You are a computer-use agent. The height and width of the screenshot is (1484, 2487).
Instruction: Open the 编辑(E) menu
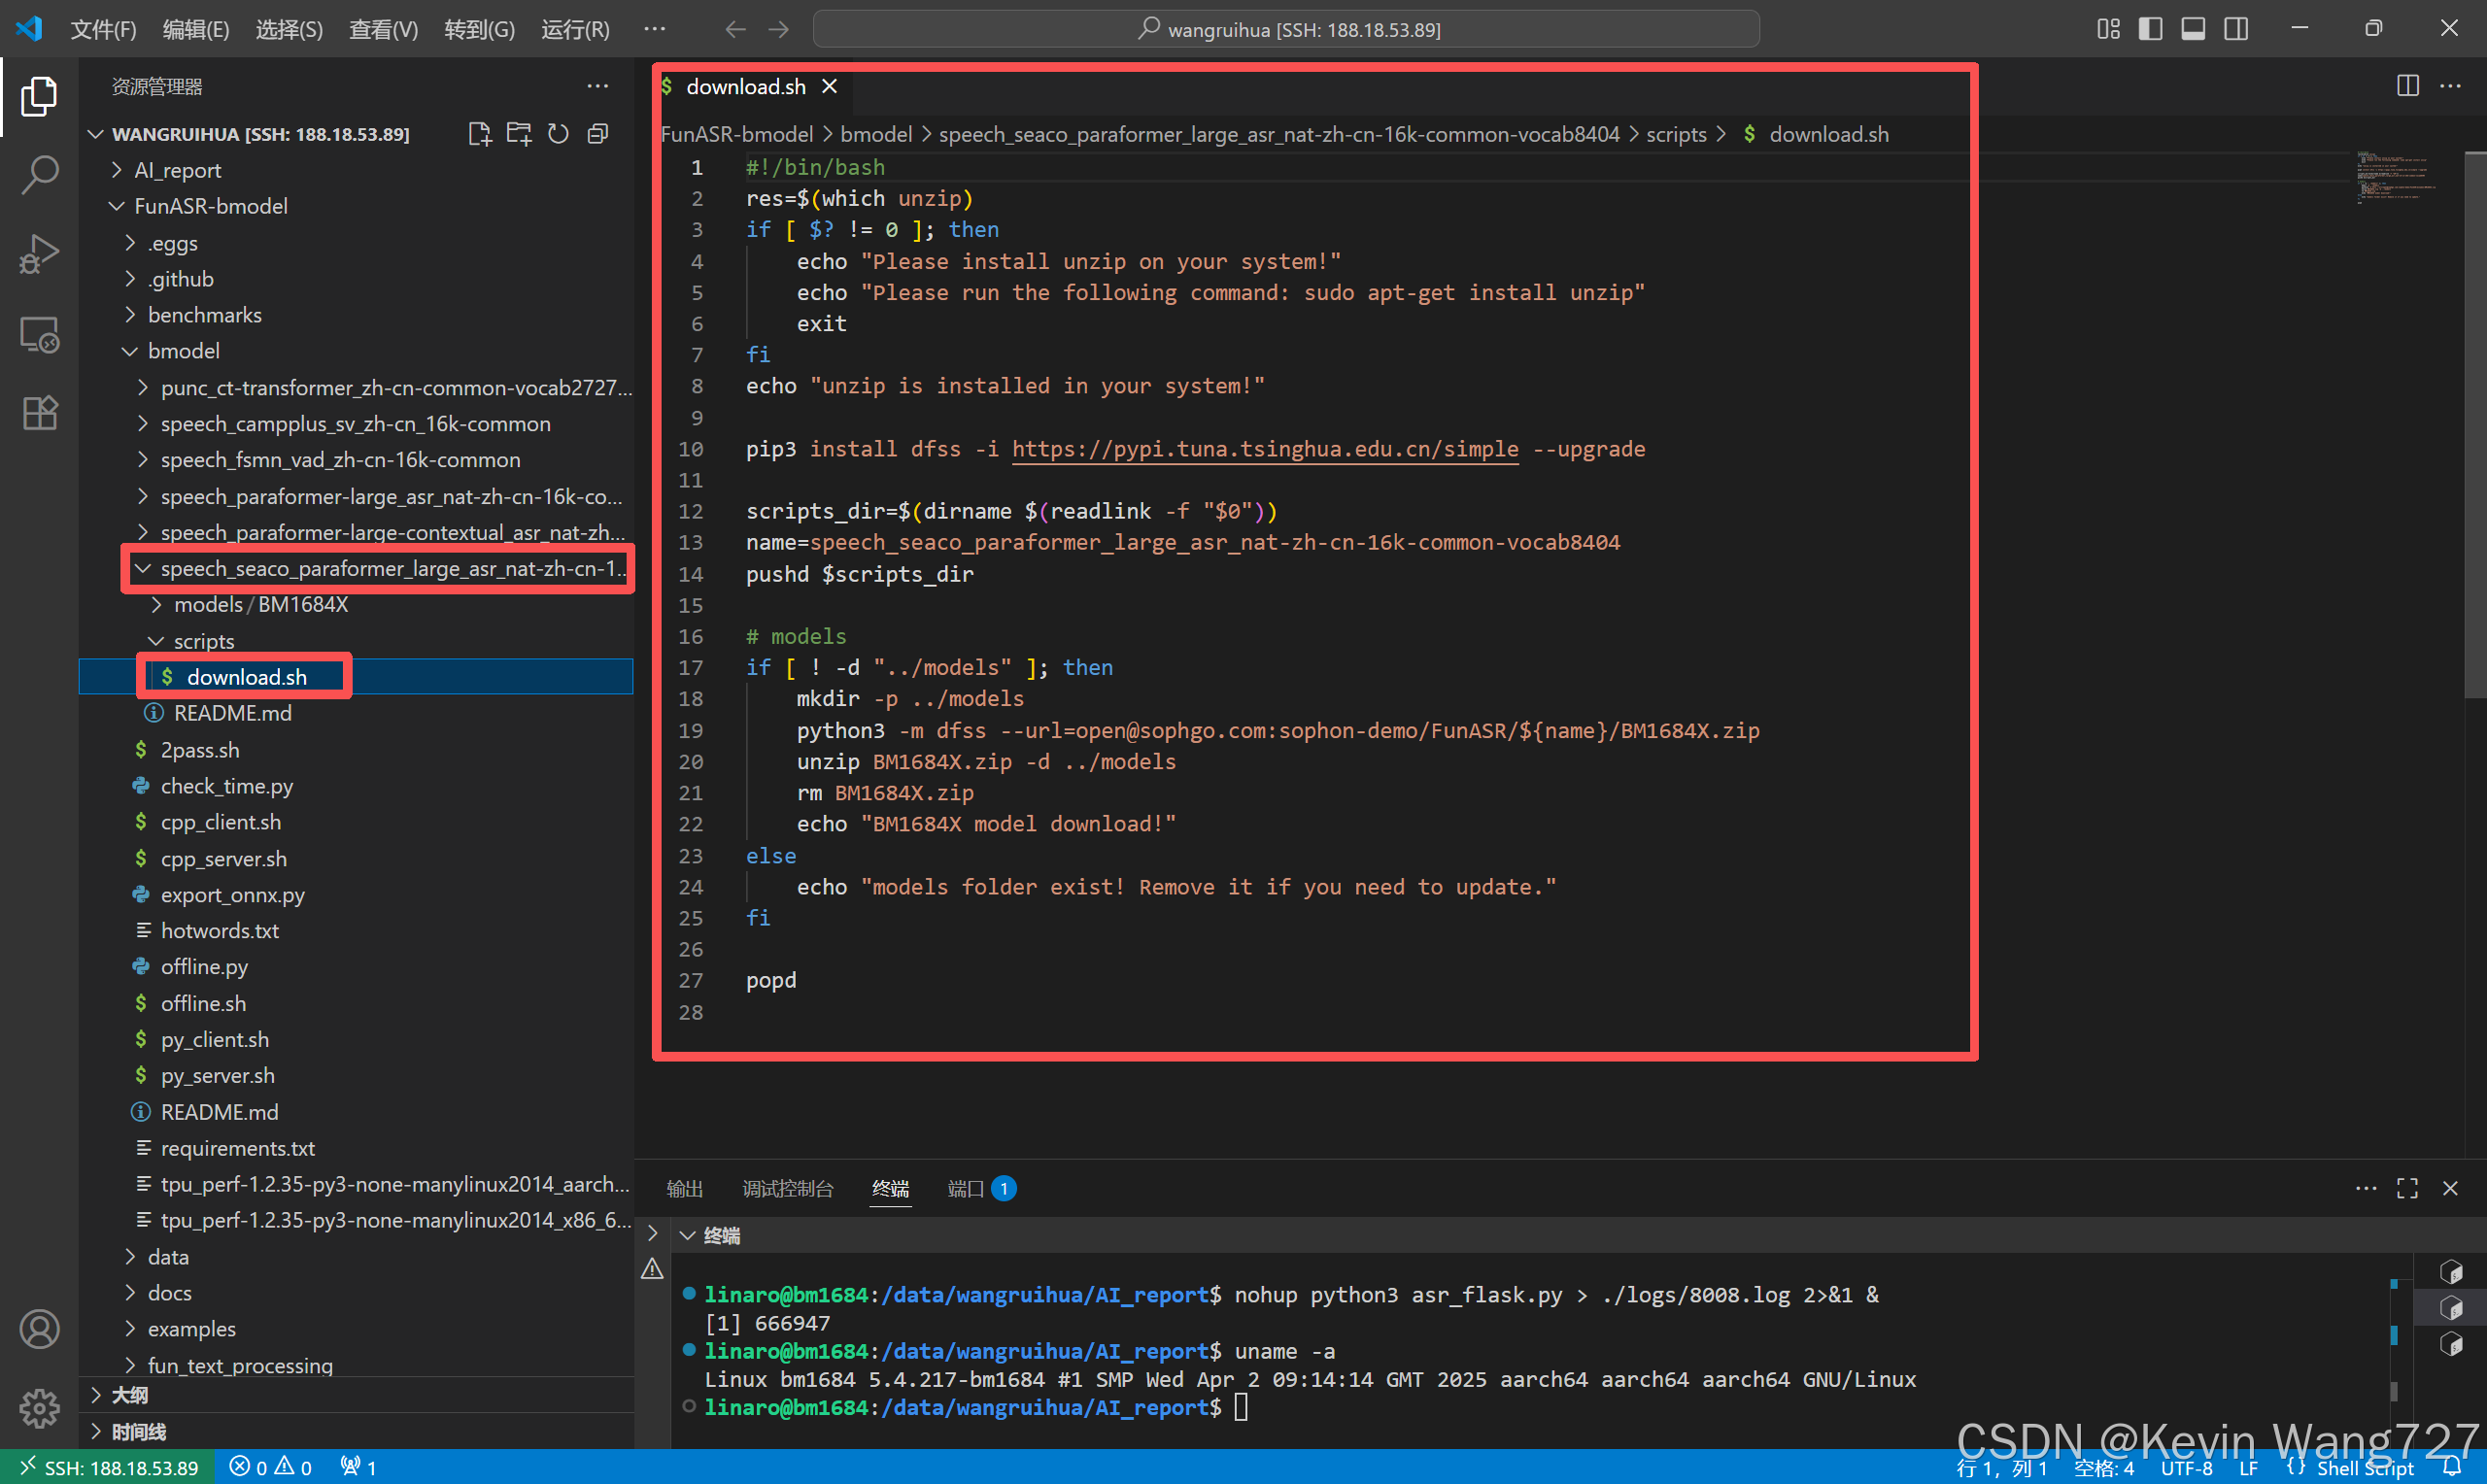coord(196,29)
